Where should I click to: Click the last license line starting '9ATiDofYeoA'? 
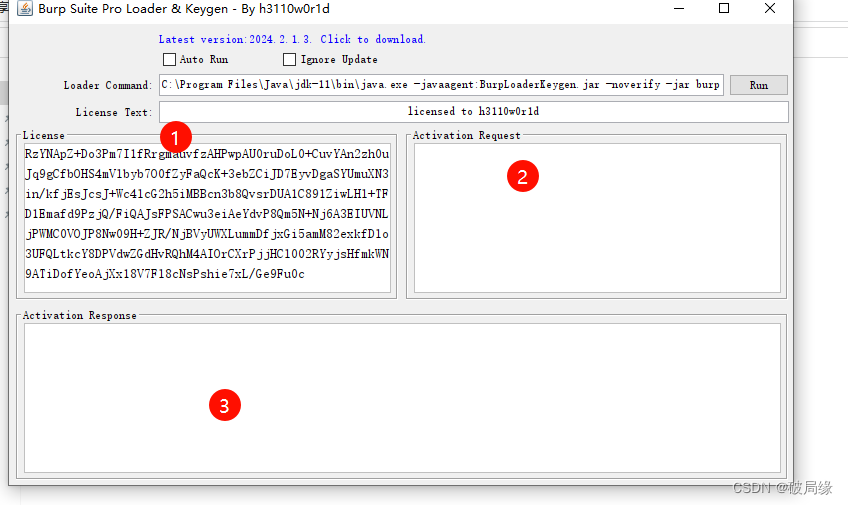[x=165, y=274]
